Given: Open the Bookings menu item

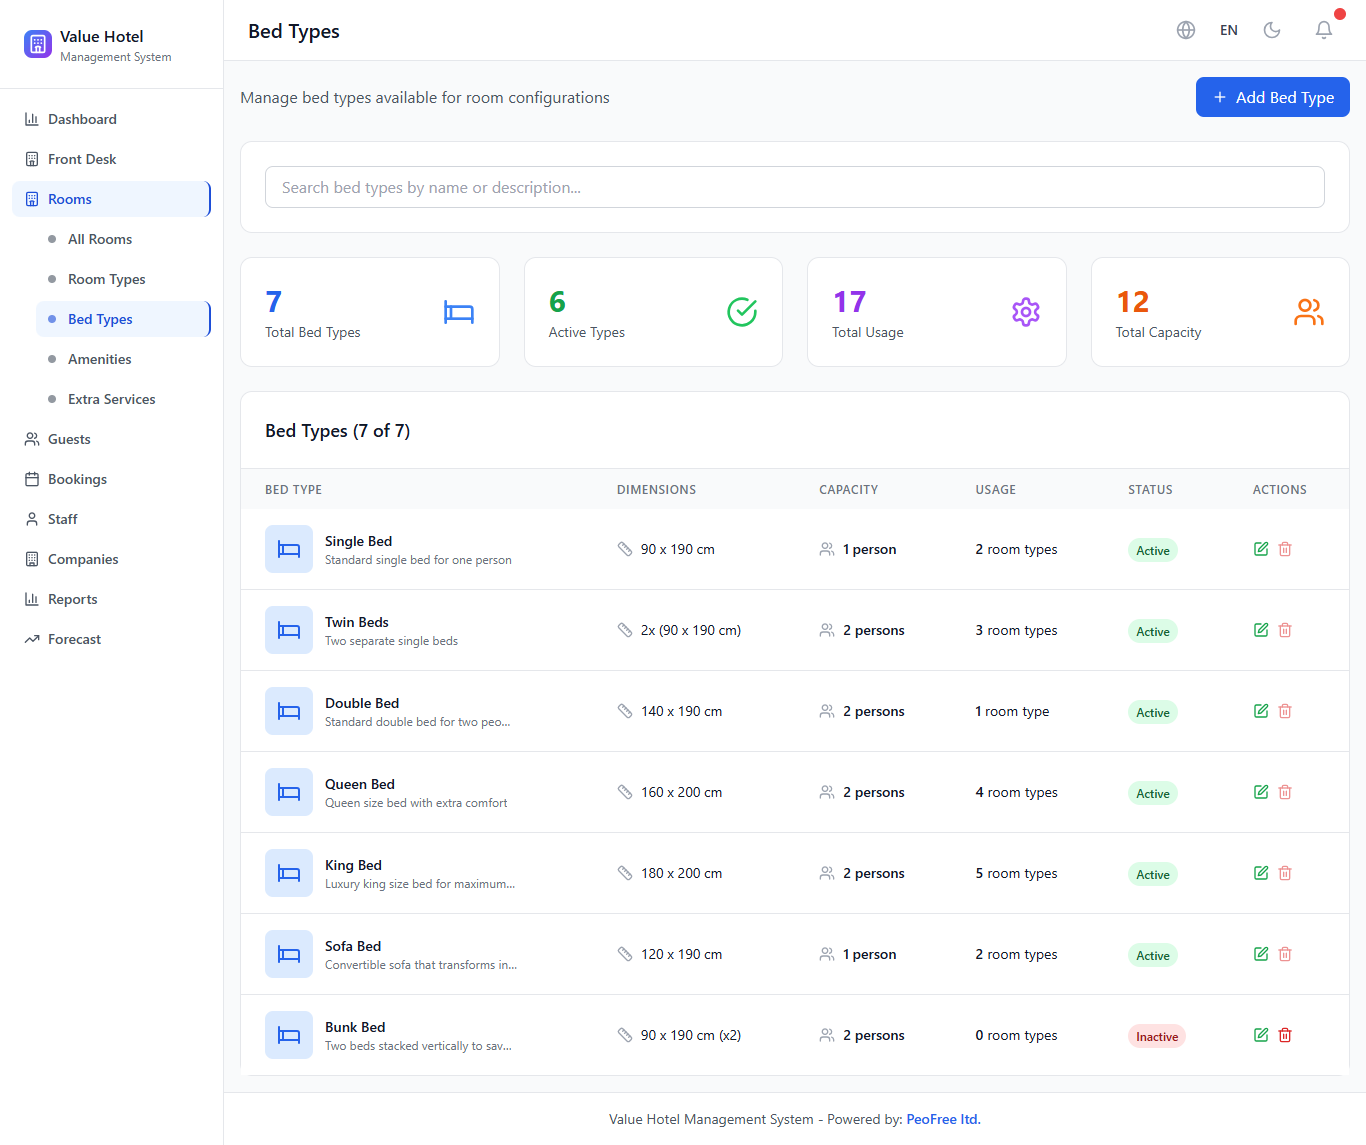Looking at the screenshot, I should coord(77,479).
